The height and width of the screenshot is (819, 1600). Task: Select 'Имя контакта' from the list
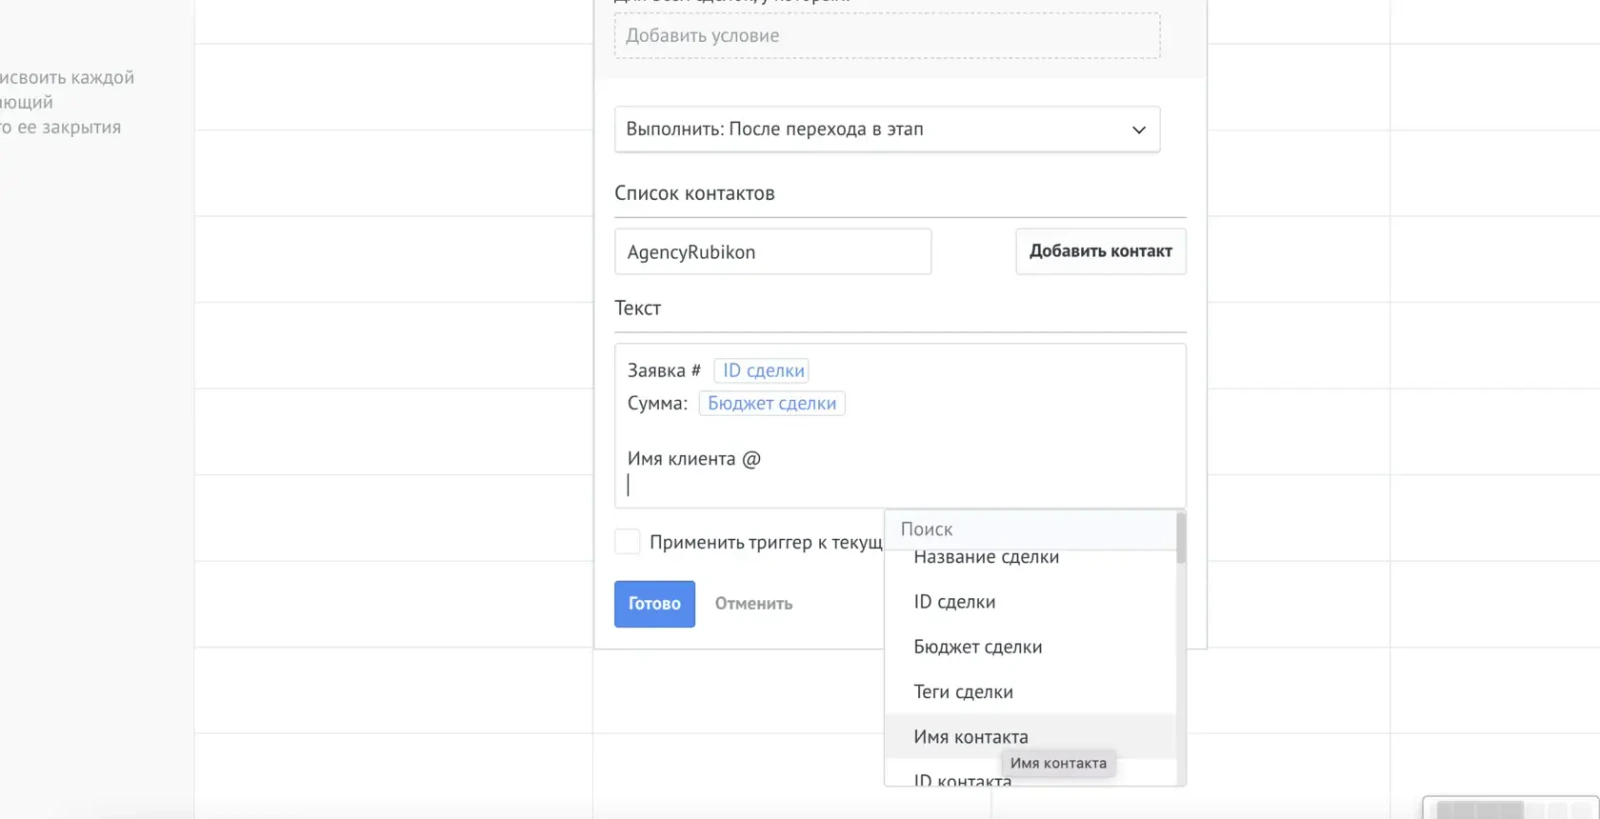1030,737
